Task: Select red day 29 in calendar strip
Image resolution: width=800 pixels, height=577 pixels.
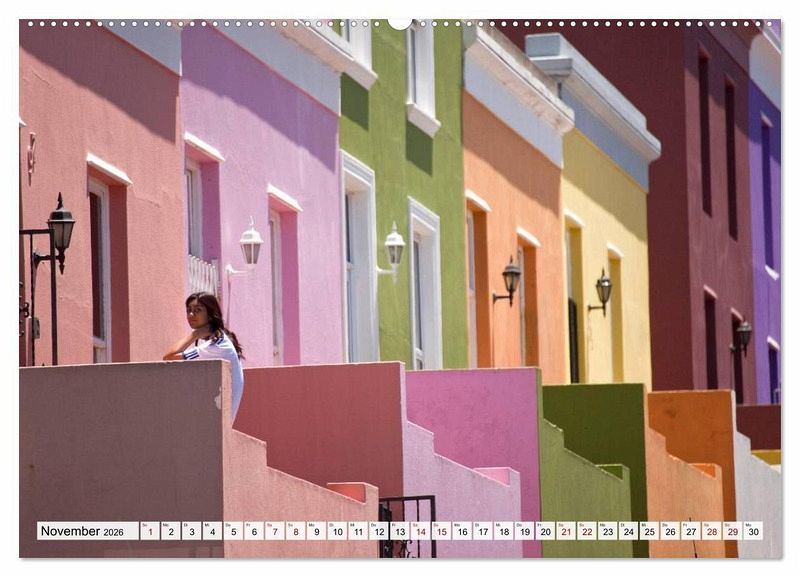Action: [x=733, y=531]
